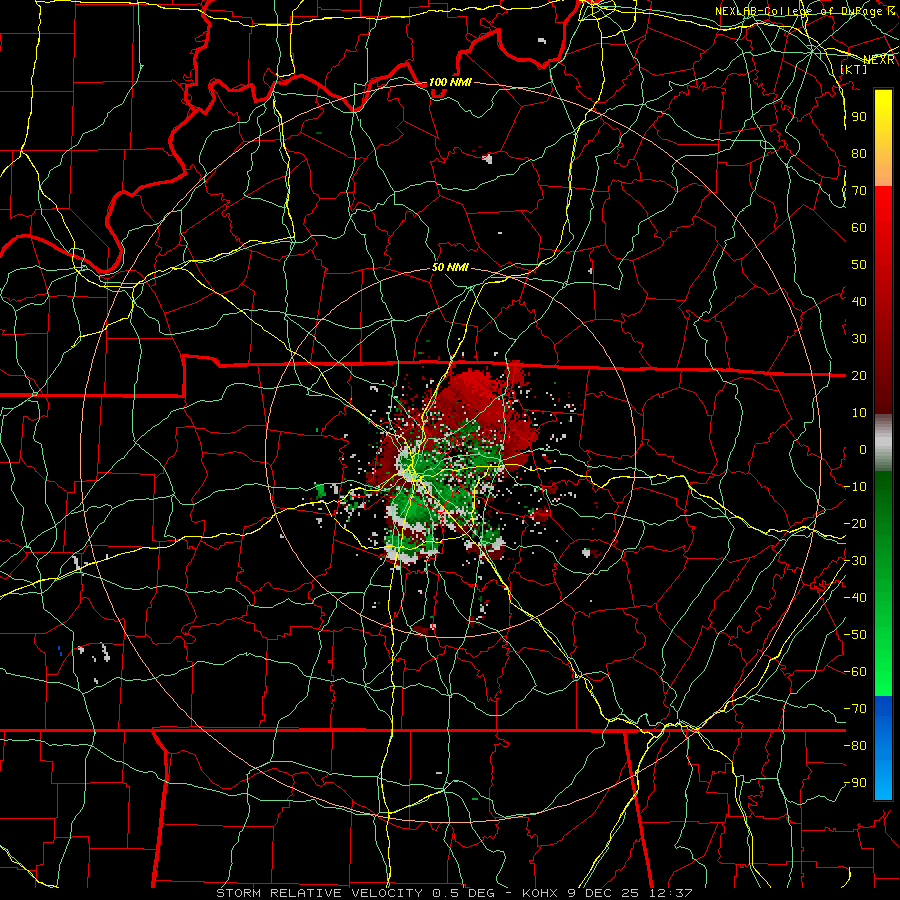Click the "50" value on the velocity scale
The width and height of the screenshot is (900, 900).
point(859,265)
